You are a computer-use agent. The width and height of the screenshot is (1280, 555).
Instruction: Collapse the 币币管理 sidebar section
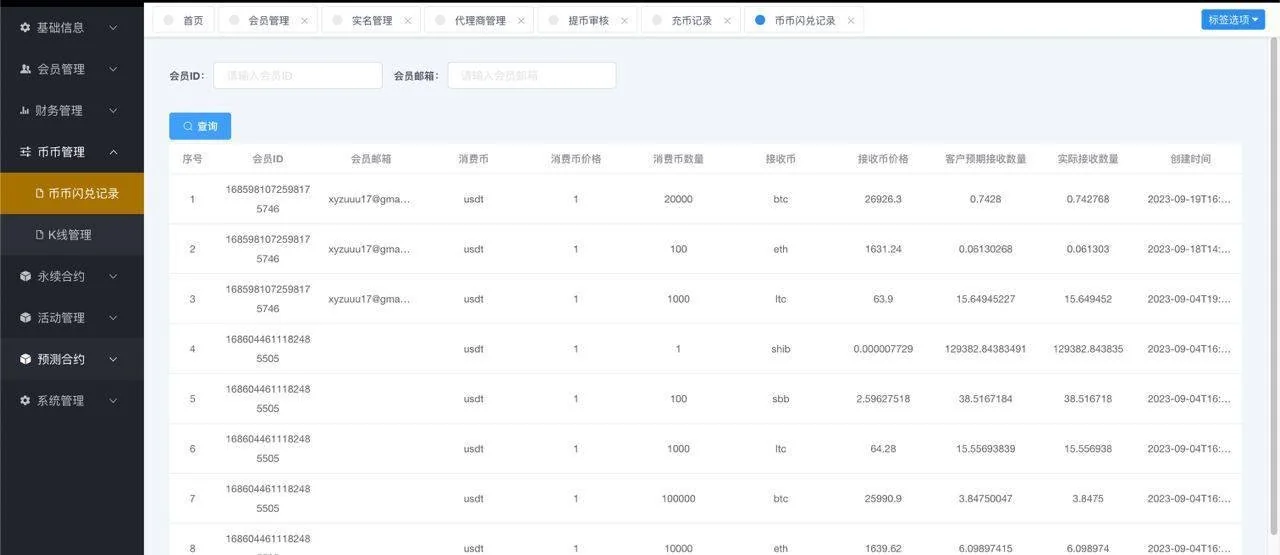(113, 152)
